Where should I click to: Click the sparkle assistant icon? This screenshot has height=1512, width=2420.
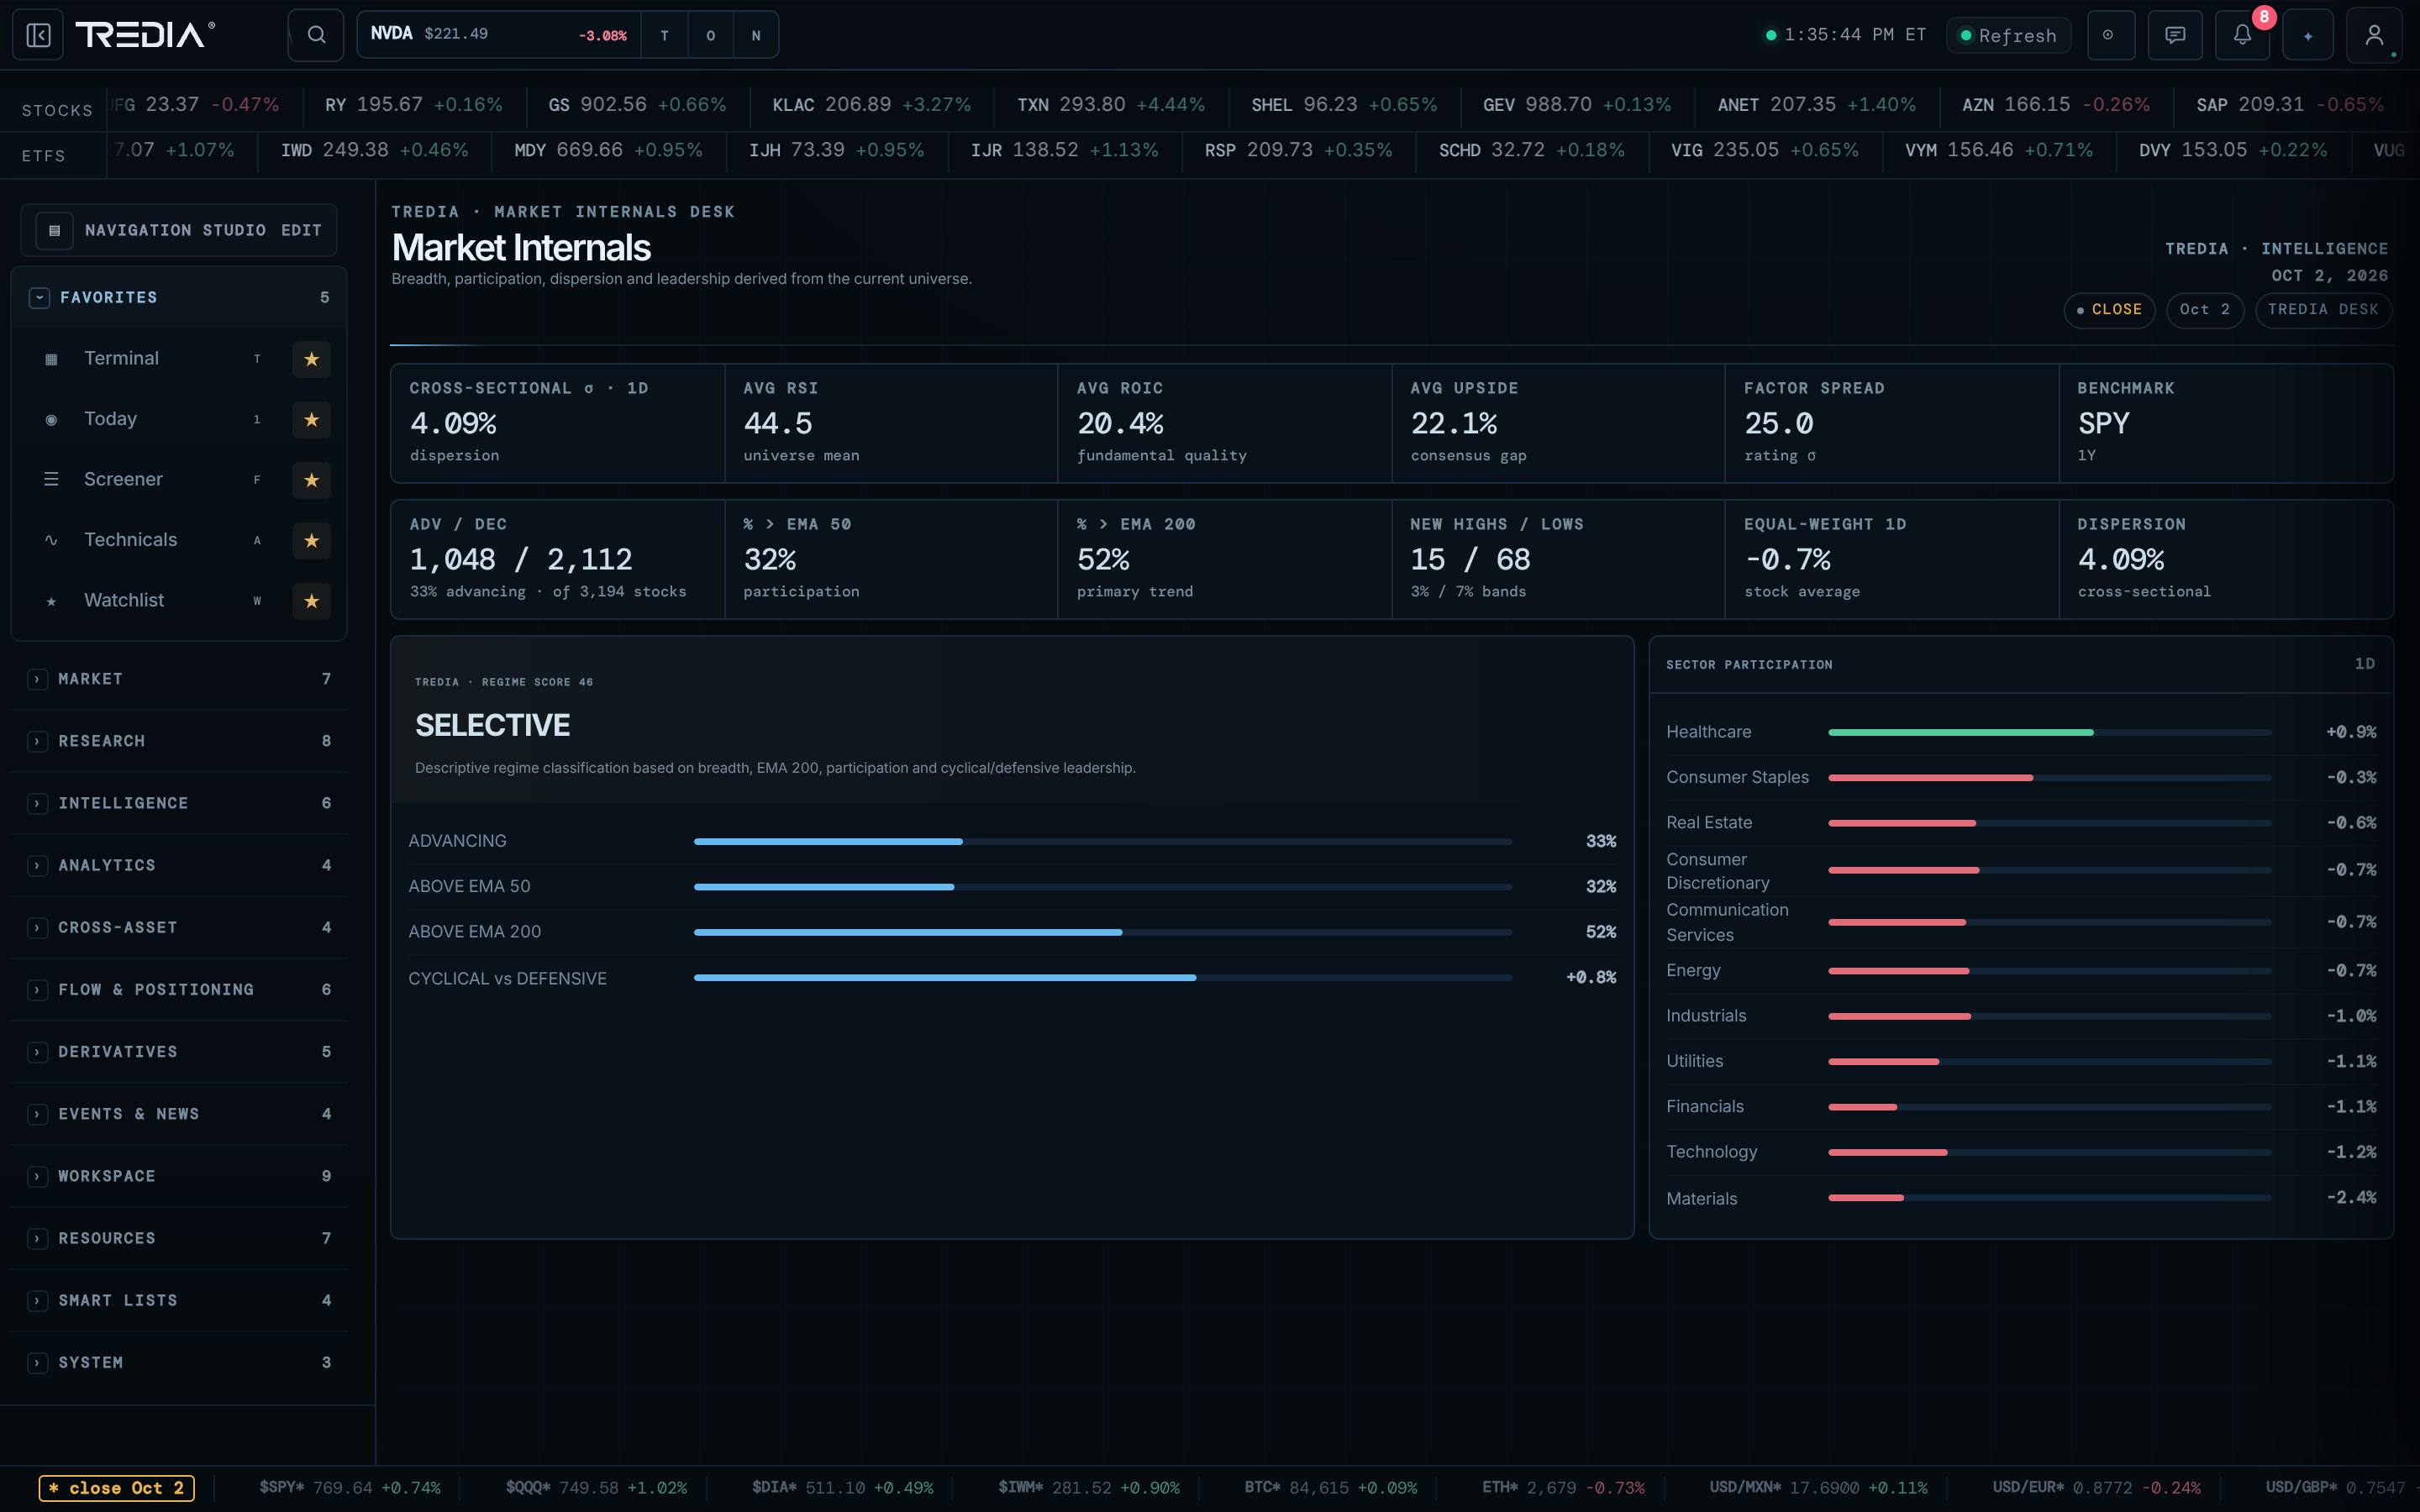tap(2308, 35)
